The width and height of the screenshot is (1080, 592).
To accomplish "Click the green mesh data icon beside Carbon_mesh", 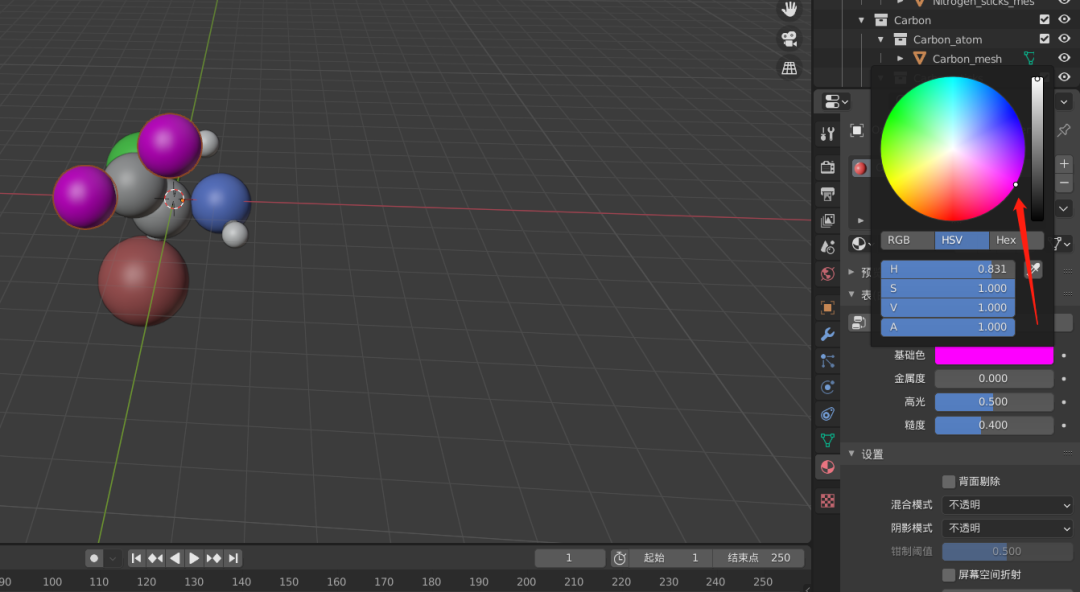I will coord(1030,59).
